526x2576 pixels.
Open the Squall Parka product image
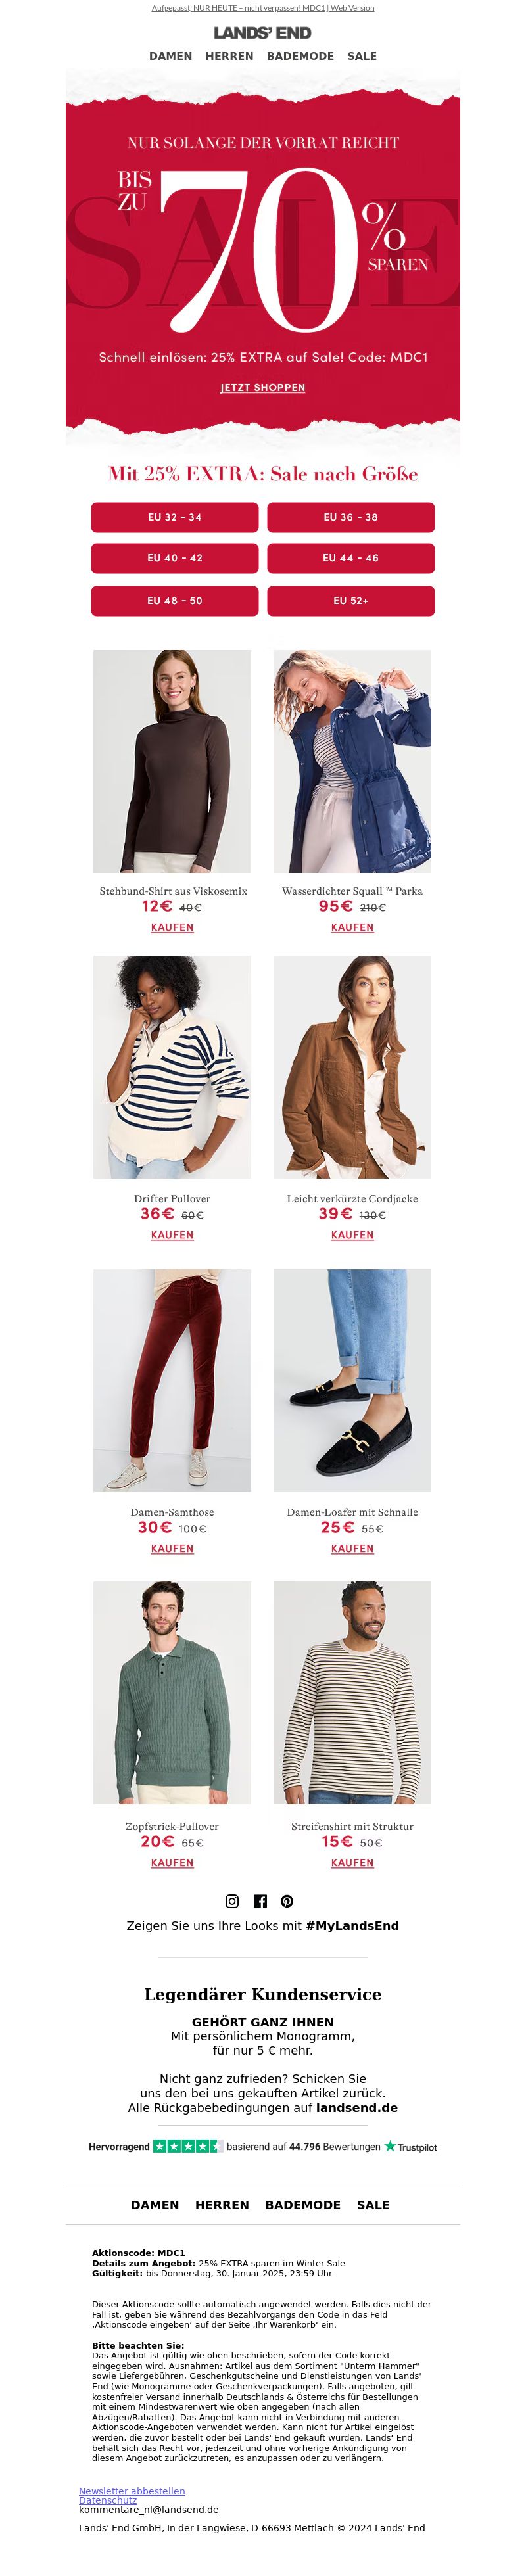click(352, 761)
